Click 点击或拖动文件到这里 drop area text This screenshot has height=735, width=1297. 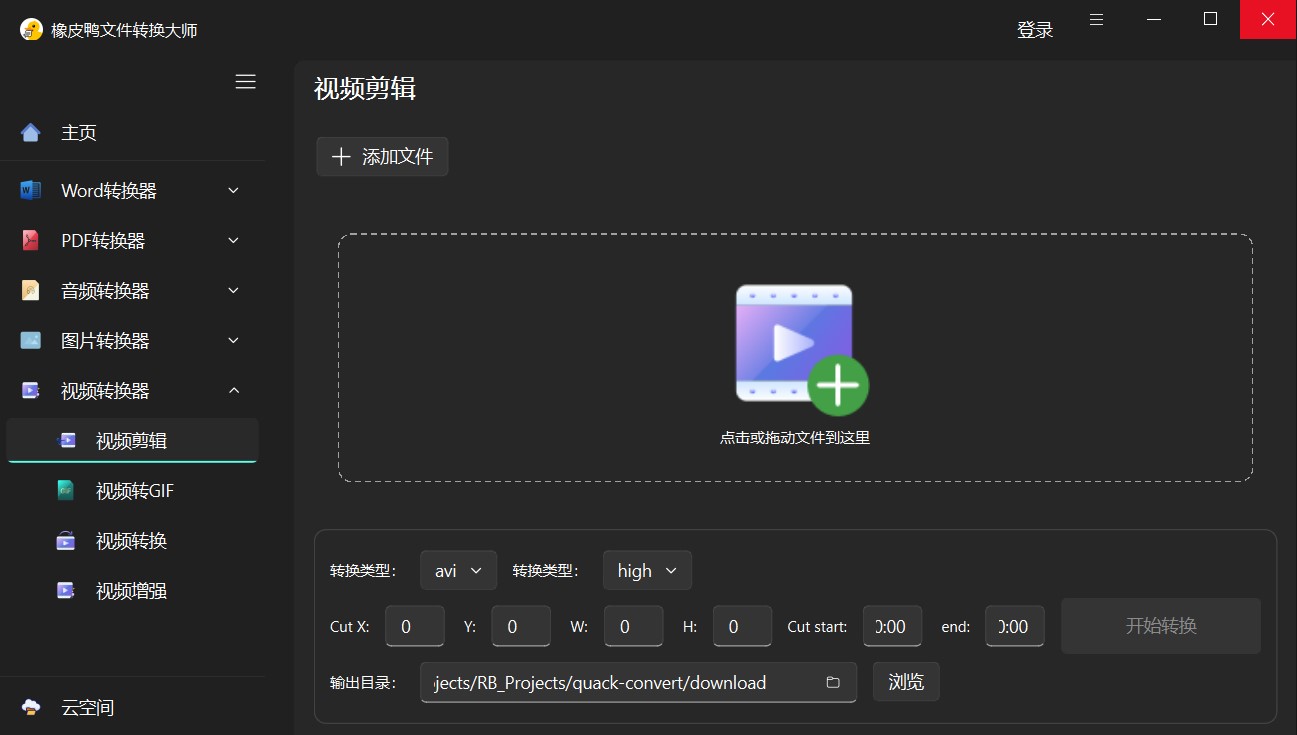pyautogui.click(x=795, y=438)
